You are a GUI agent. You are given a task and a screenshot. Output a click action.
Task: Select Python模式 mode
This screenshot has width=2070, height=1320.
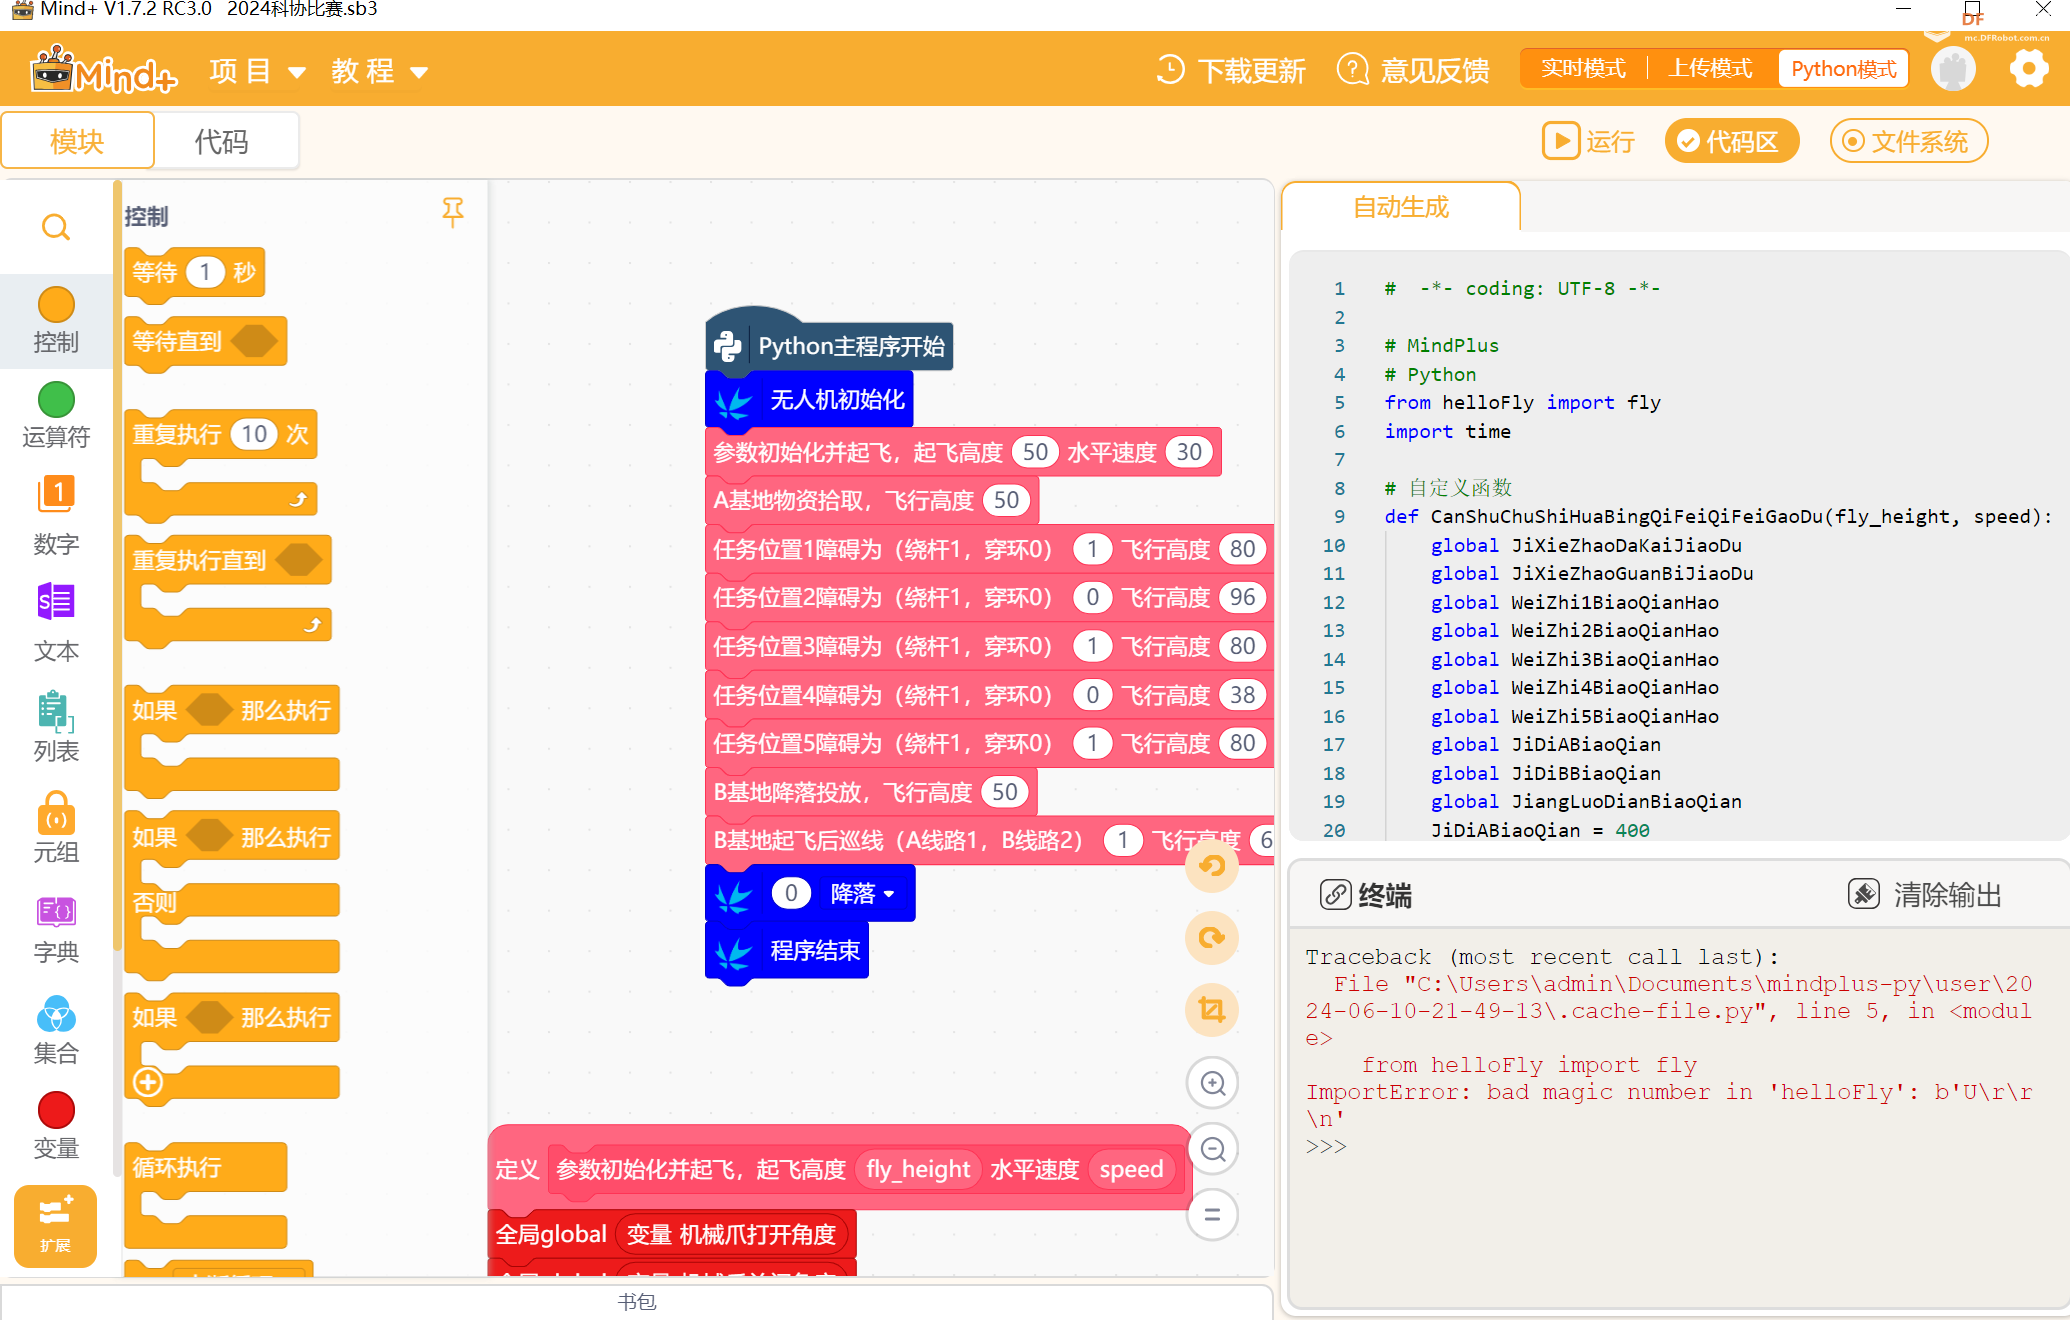(1843, 69)
